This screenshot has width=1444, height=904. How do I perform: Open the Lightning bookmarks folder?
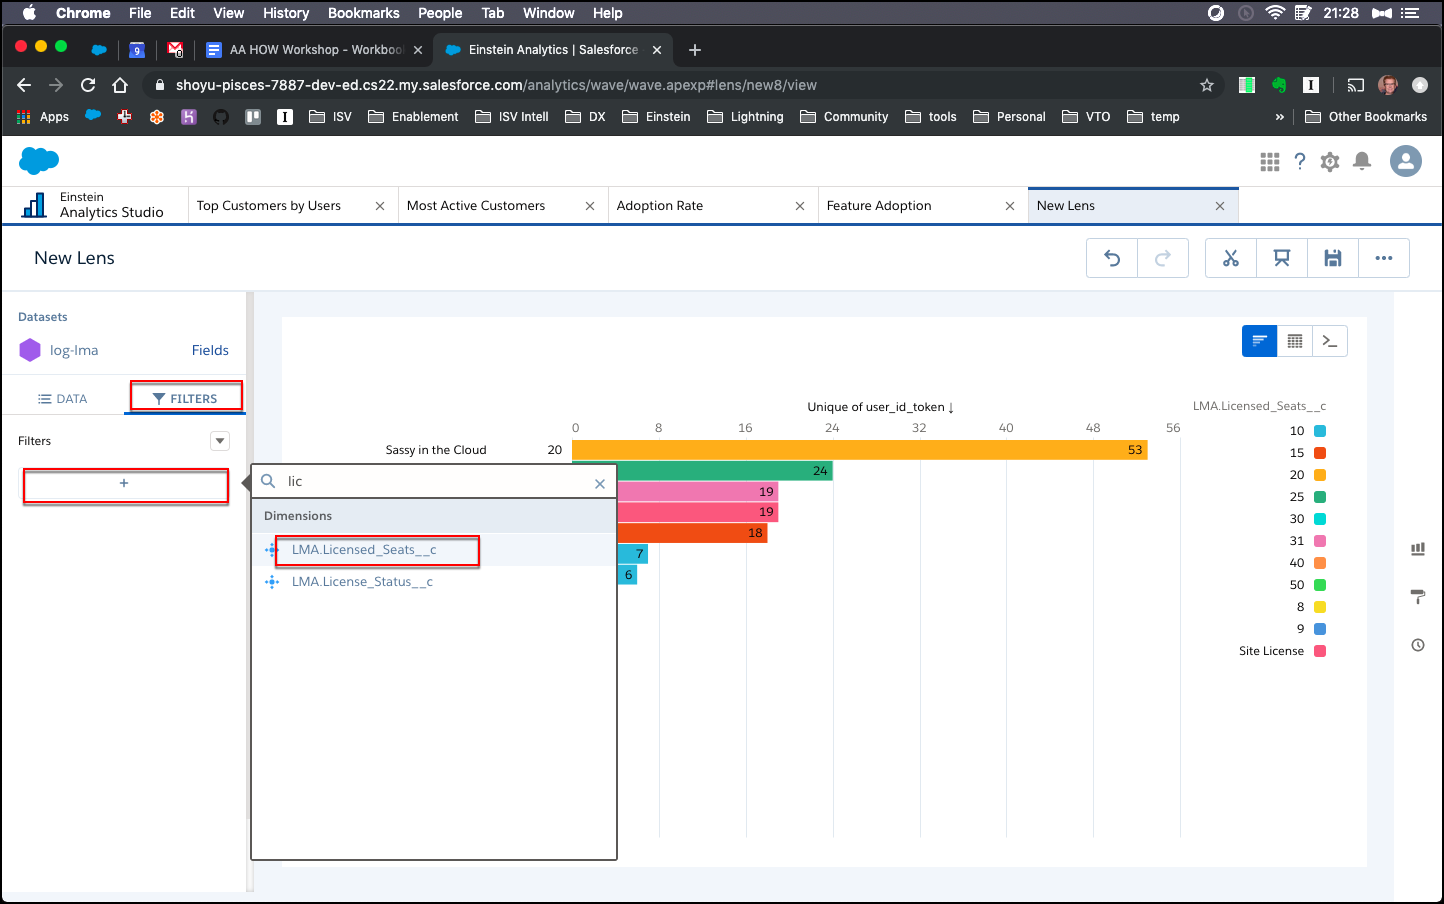745,117
